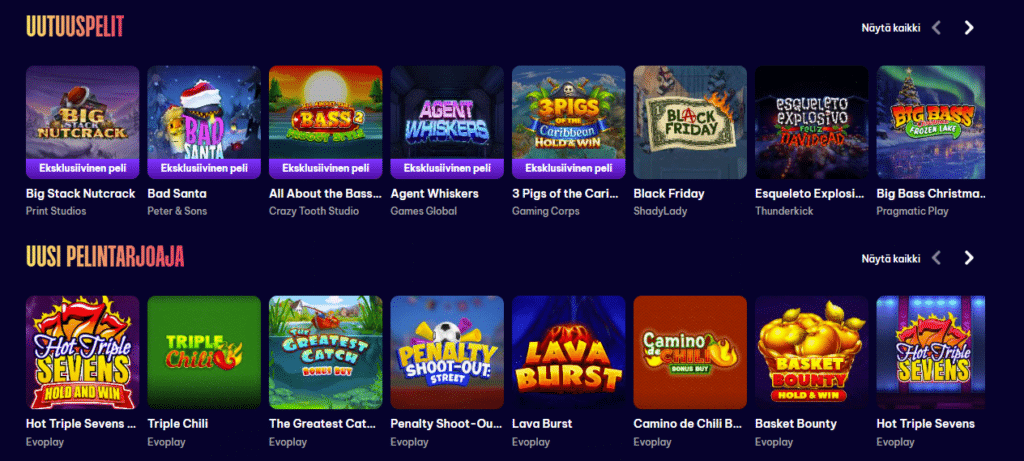Launch Esqueleto Explosivo game tile
1024x461 pixels.
pyautogui.click(x=811, y=122)
